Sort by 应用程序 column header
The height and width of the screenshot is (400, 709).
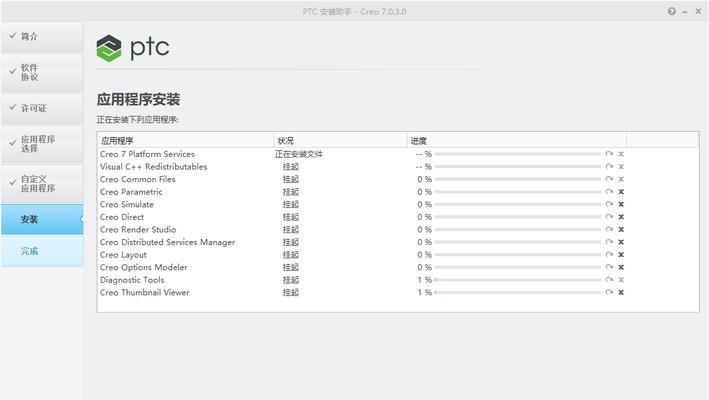185,141
